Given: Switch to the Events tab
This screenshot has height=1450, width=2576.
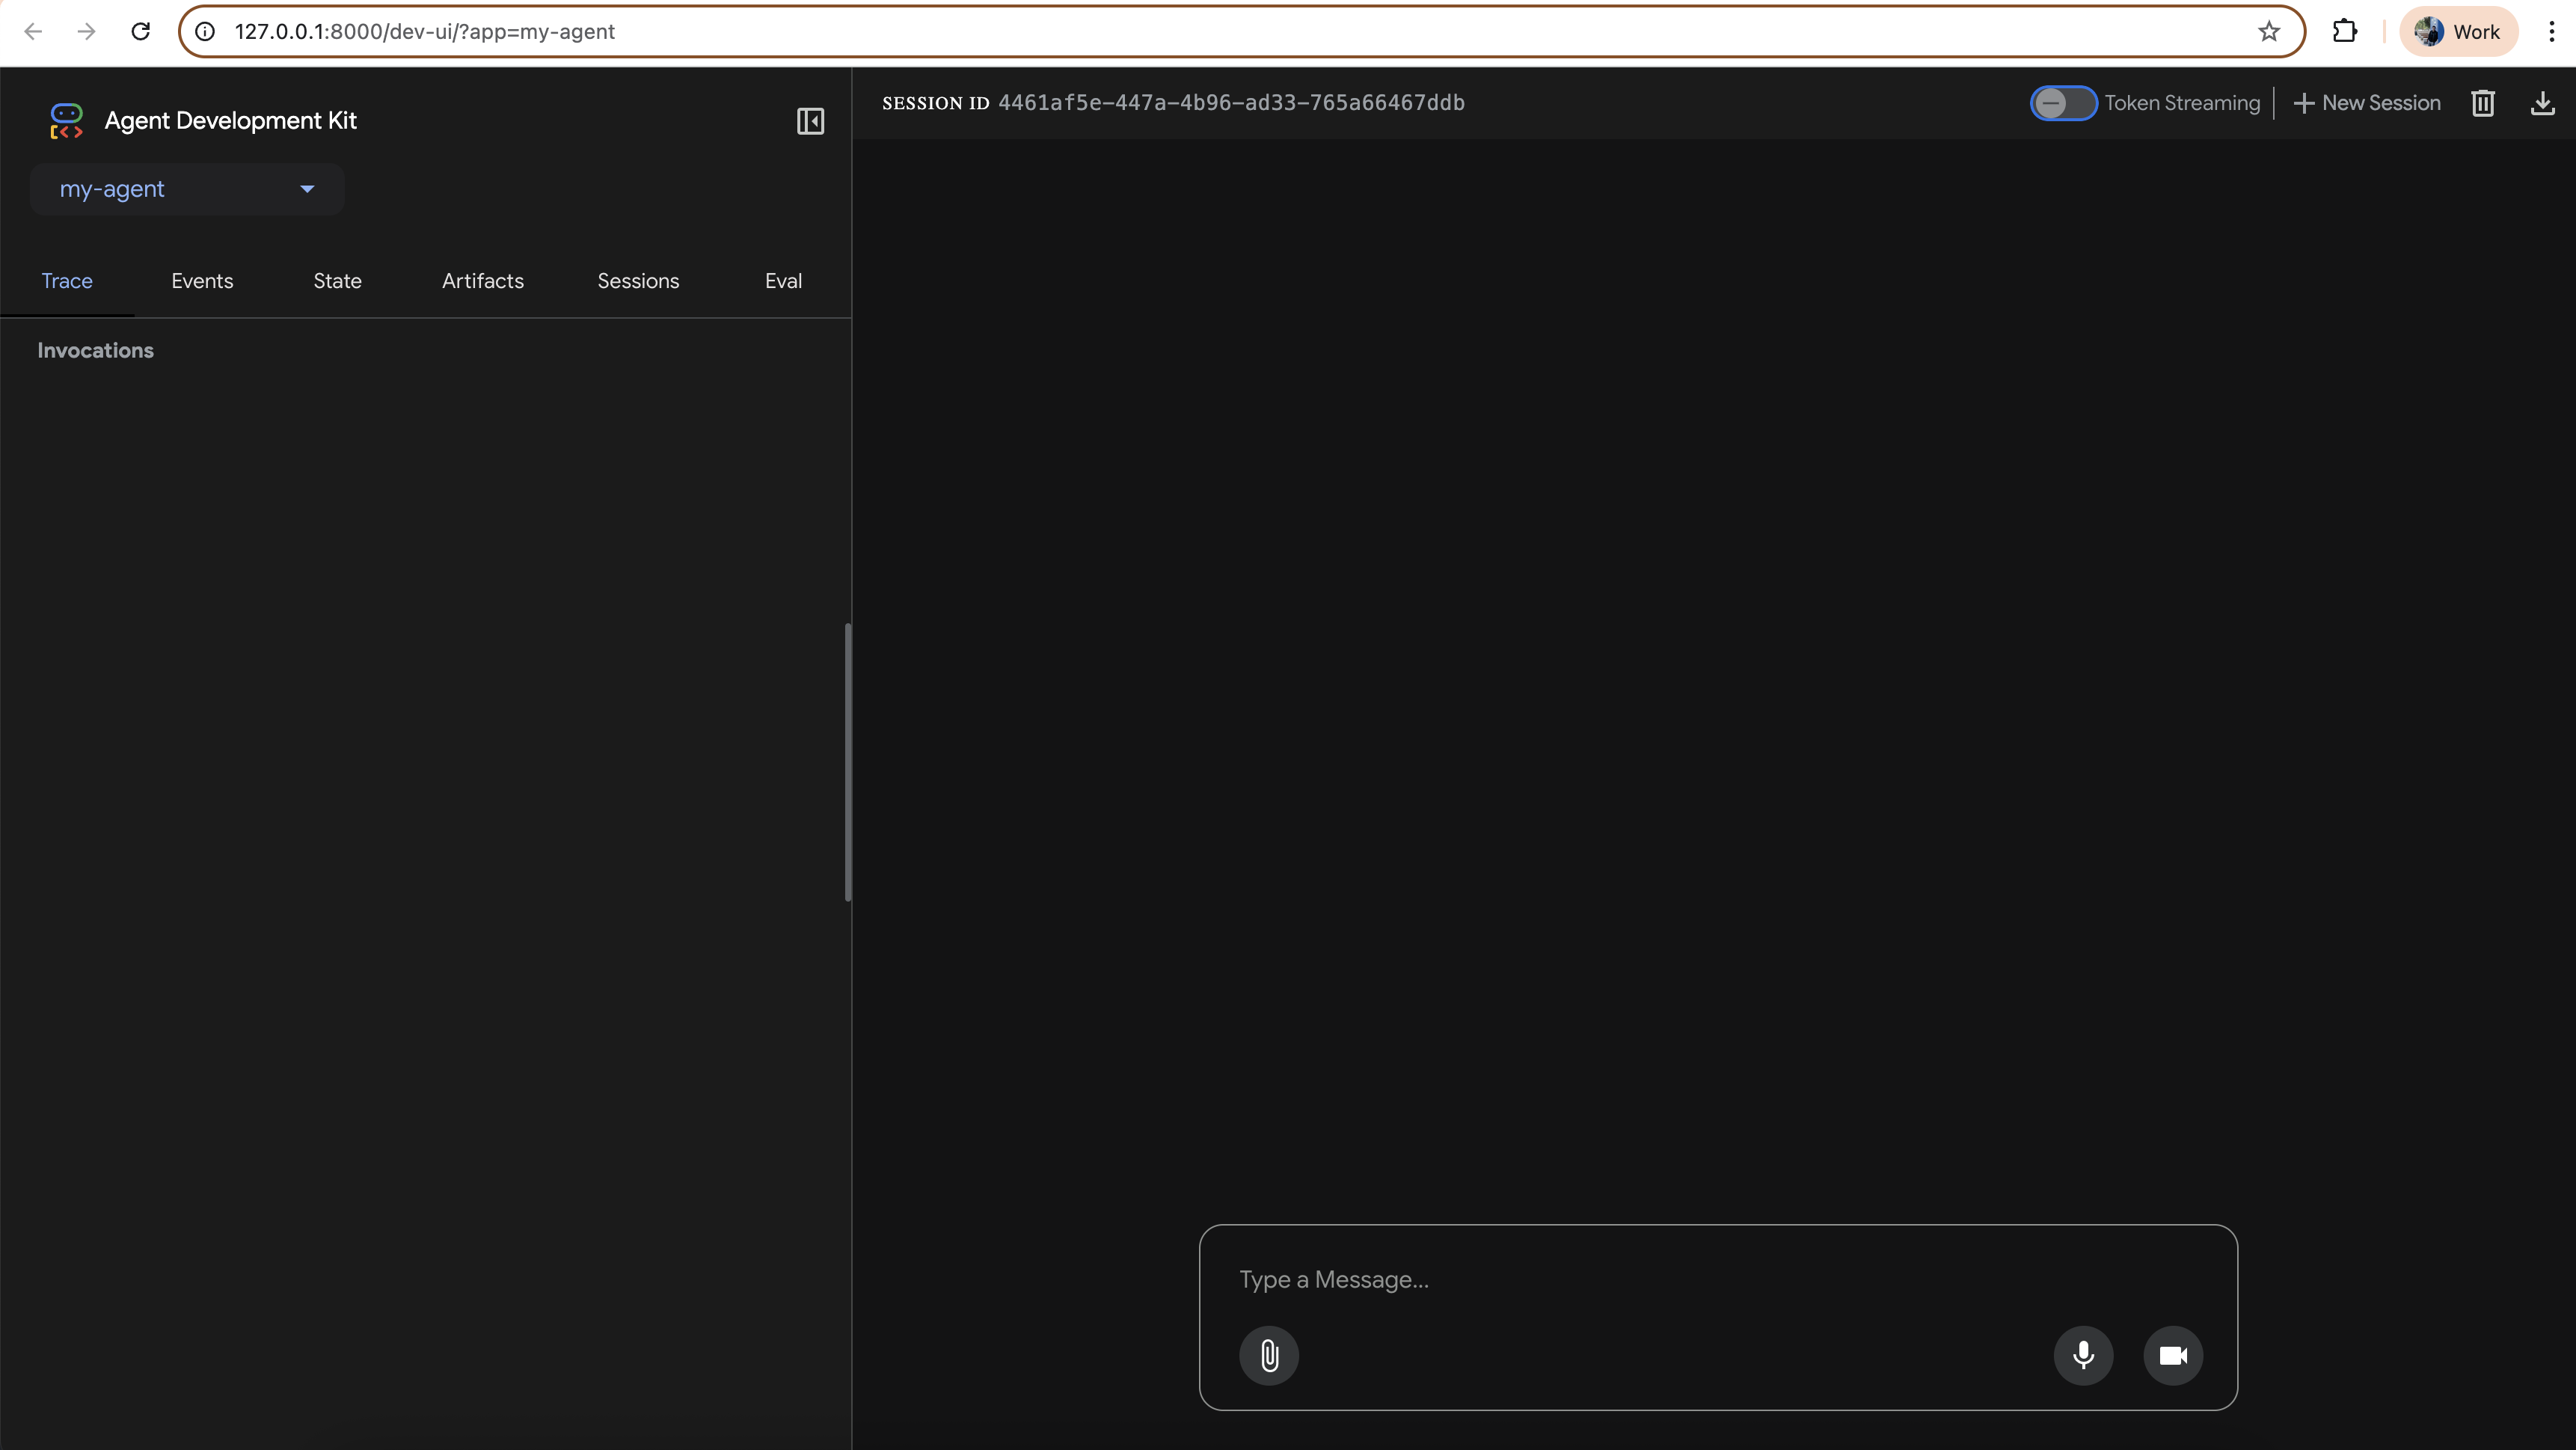Looking at the screenshot, I should (202, 281).
